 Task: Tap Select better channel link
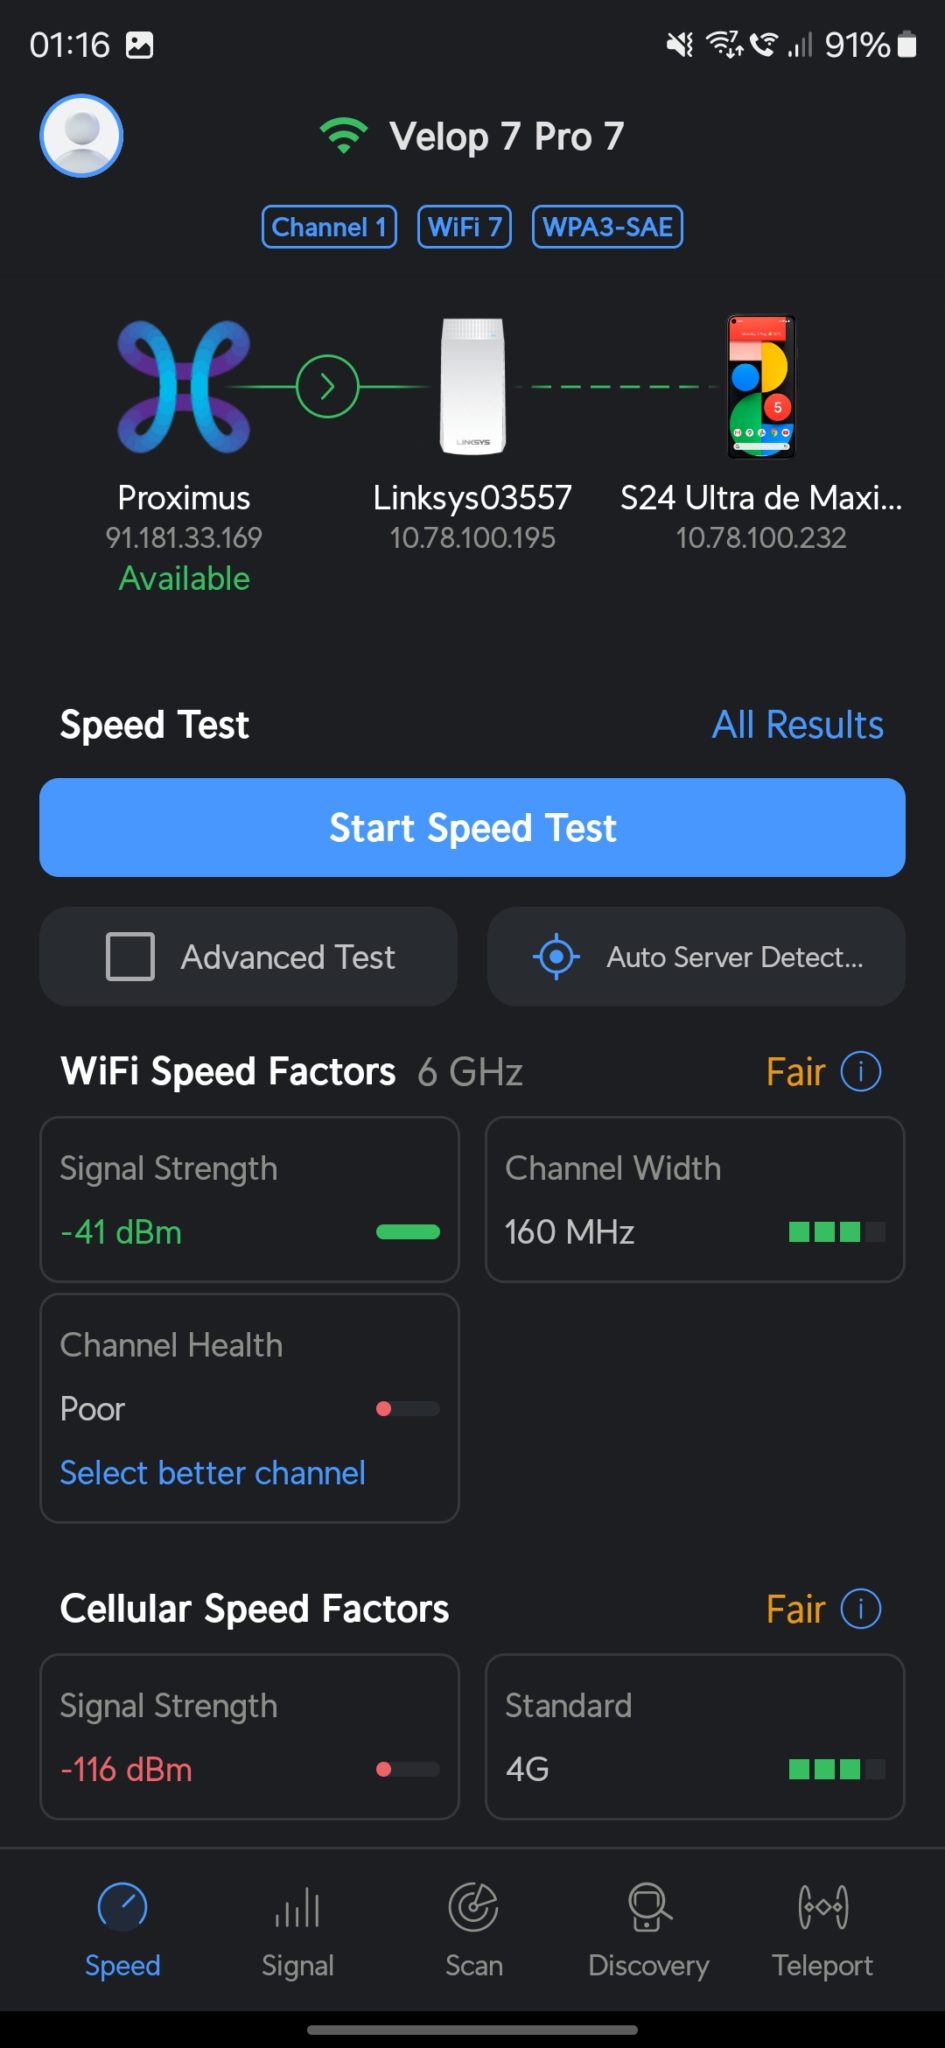point(213,1473)
